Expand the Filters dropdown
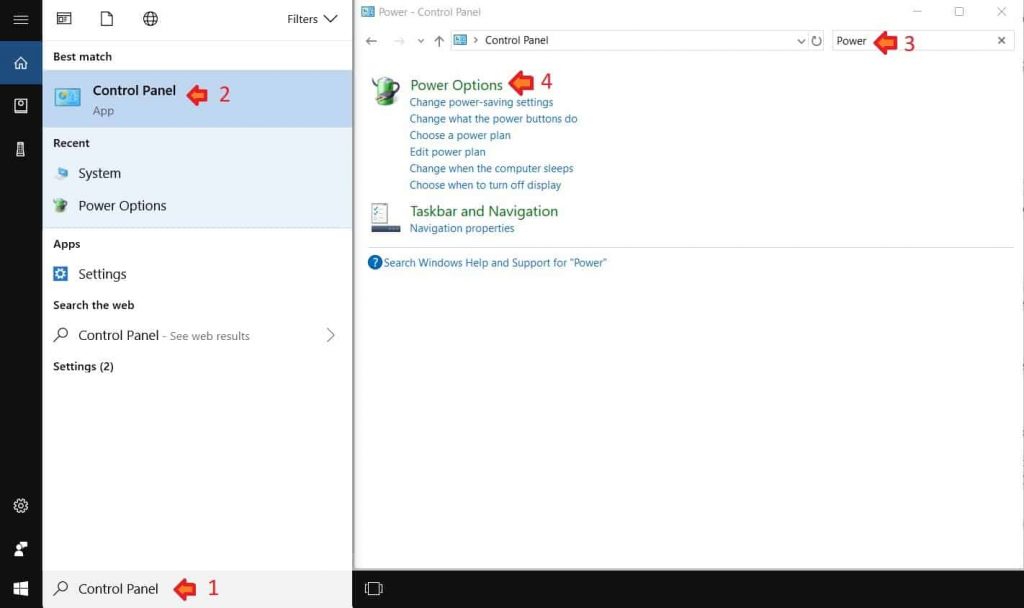This screenshot has width=1024, height=608. (x=312, y=18)
